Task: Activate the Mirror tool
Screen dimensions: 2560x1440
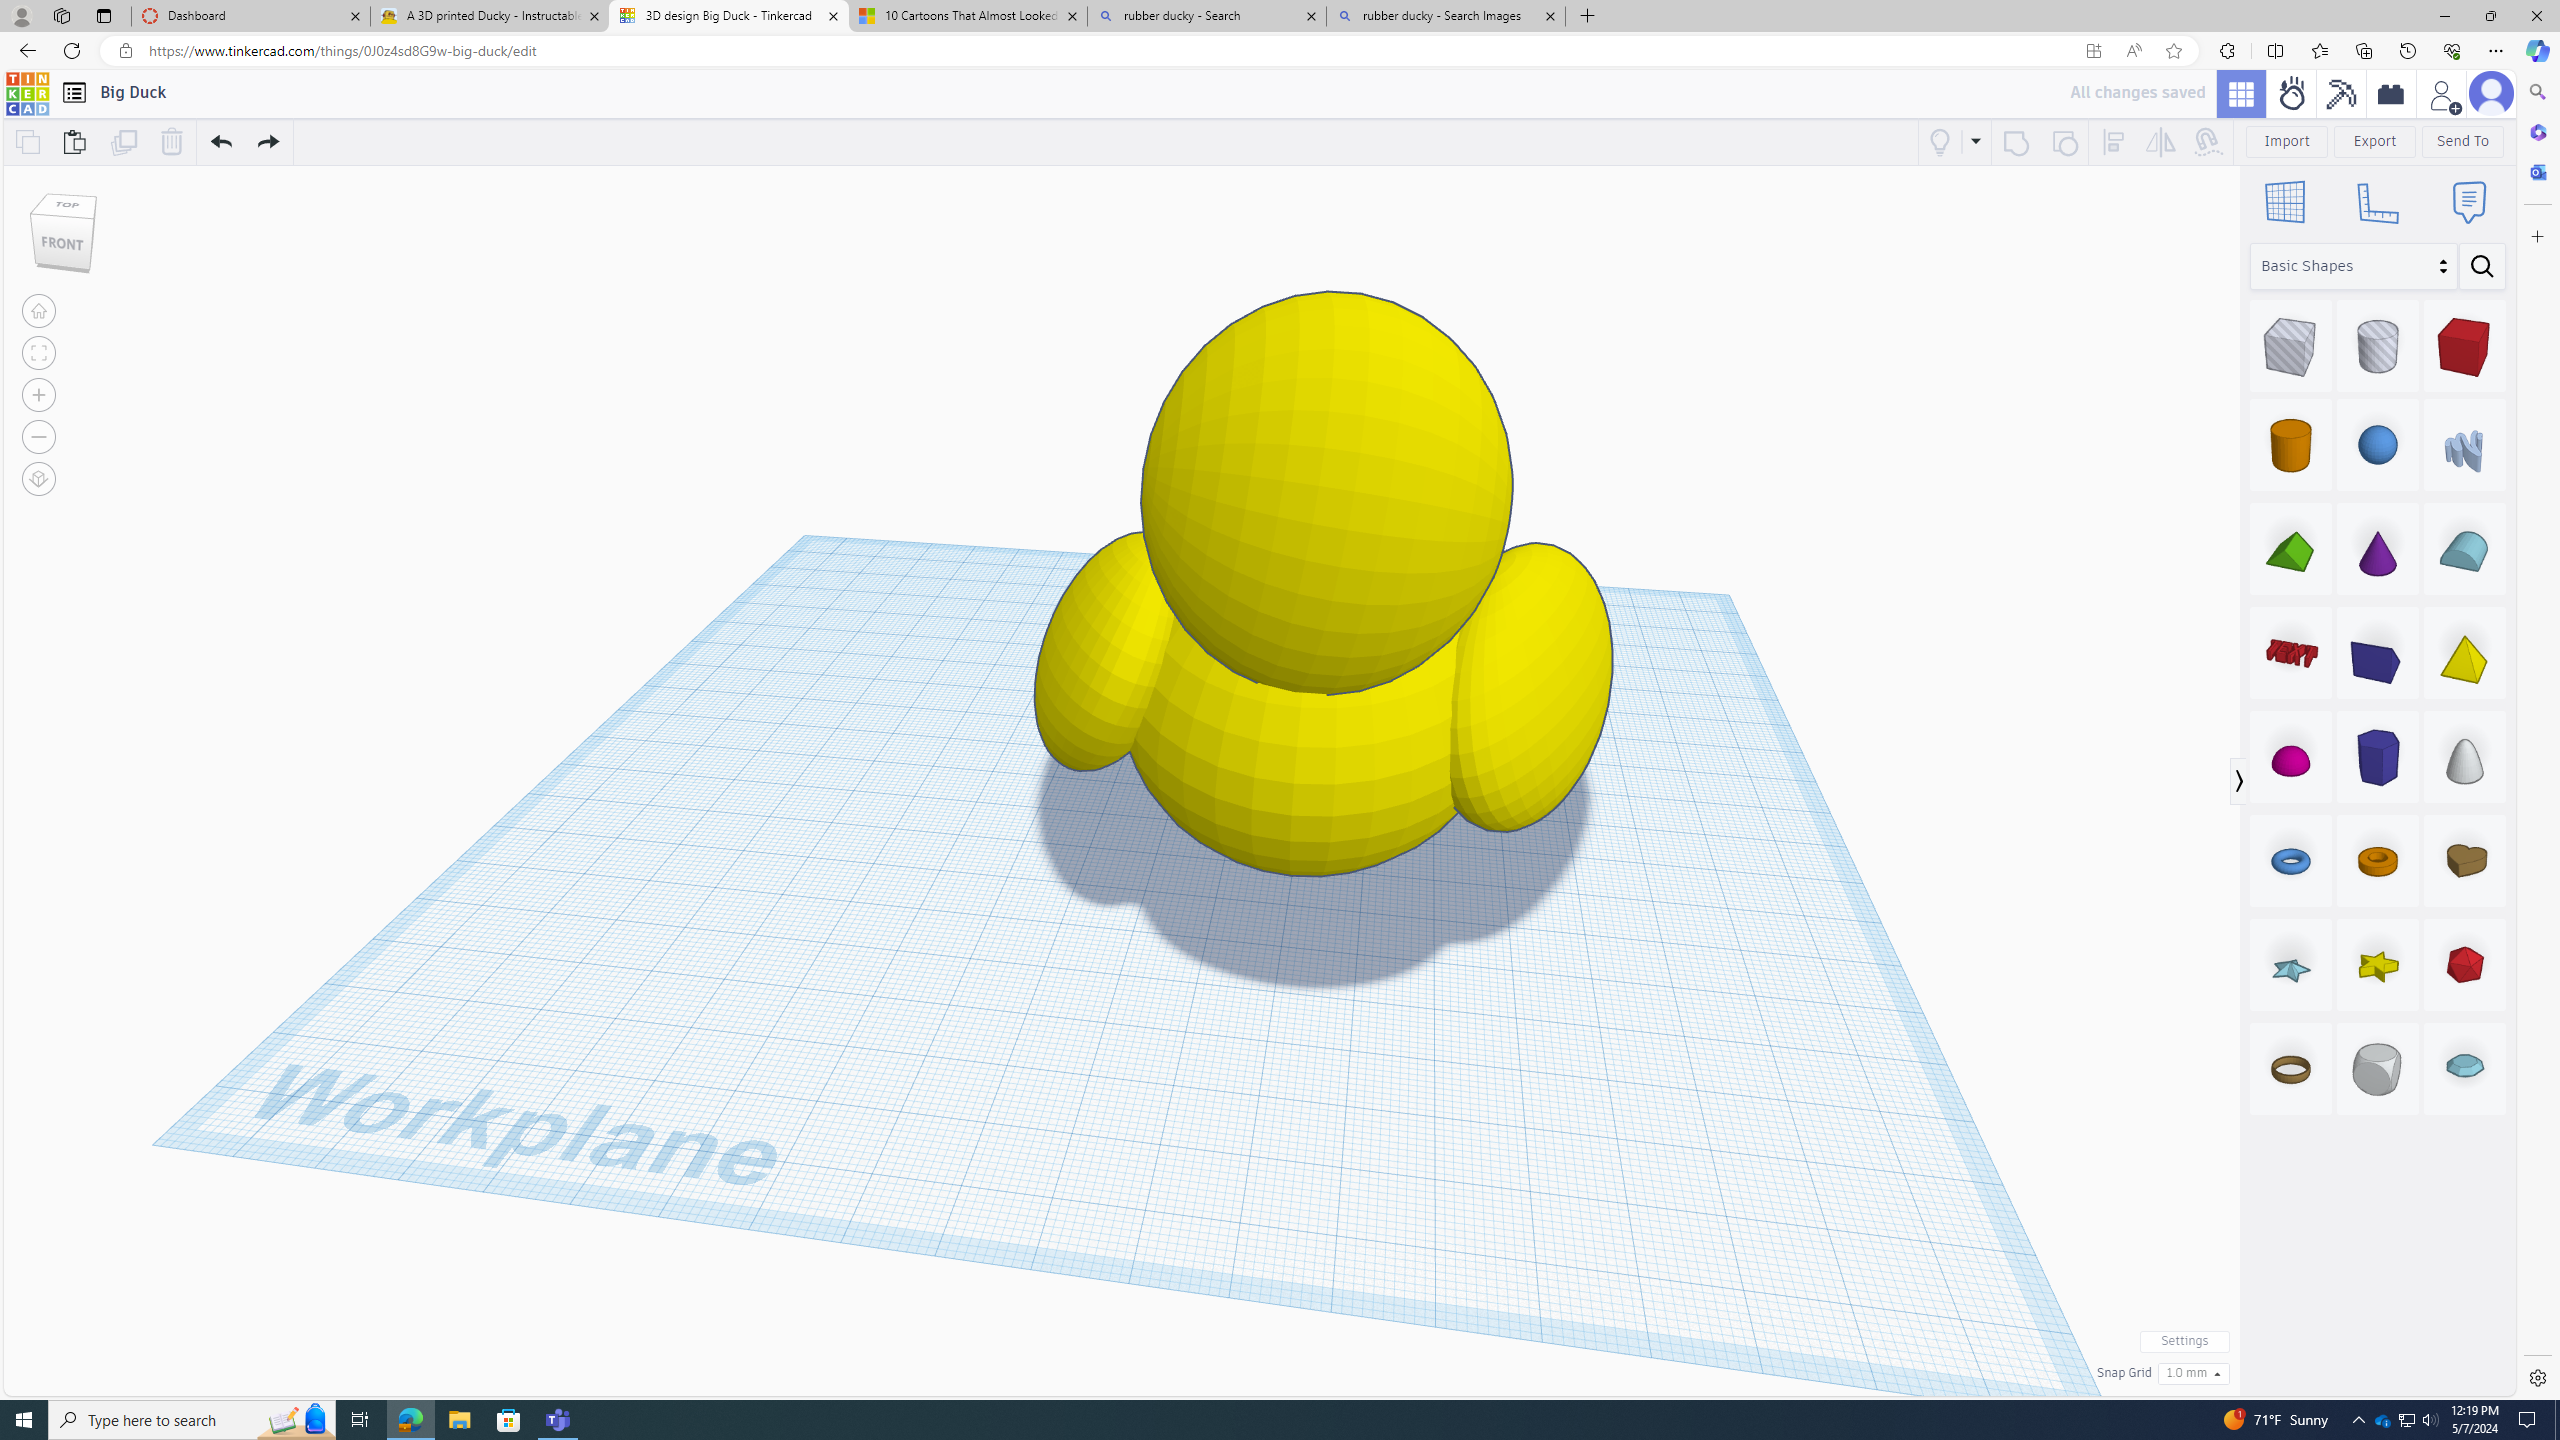Action: [x=2160, y=142]
